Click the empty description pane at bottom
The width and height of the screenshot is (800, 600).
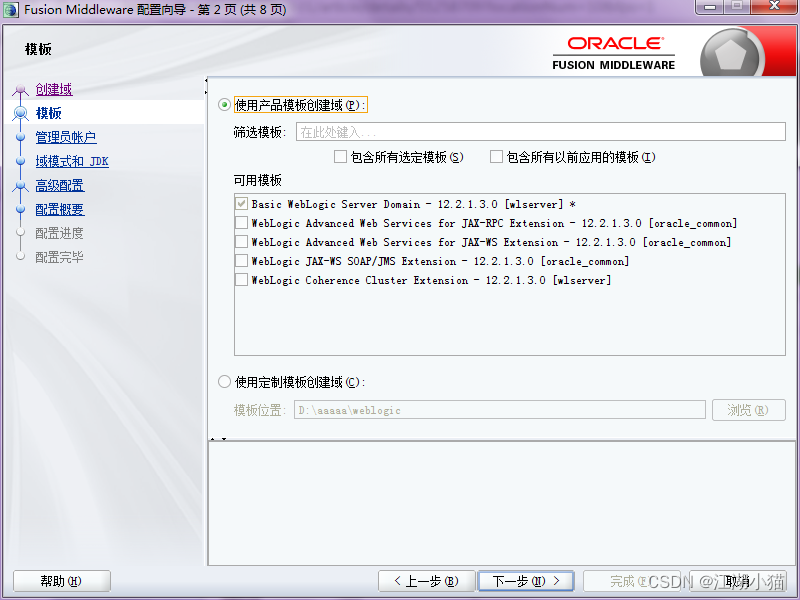(x=502, y=503)
